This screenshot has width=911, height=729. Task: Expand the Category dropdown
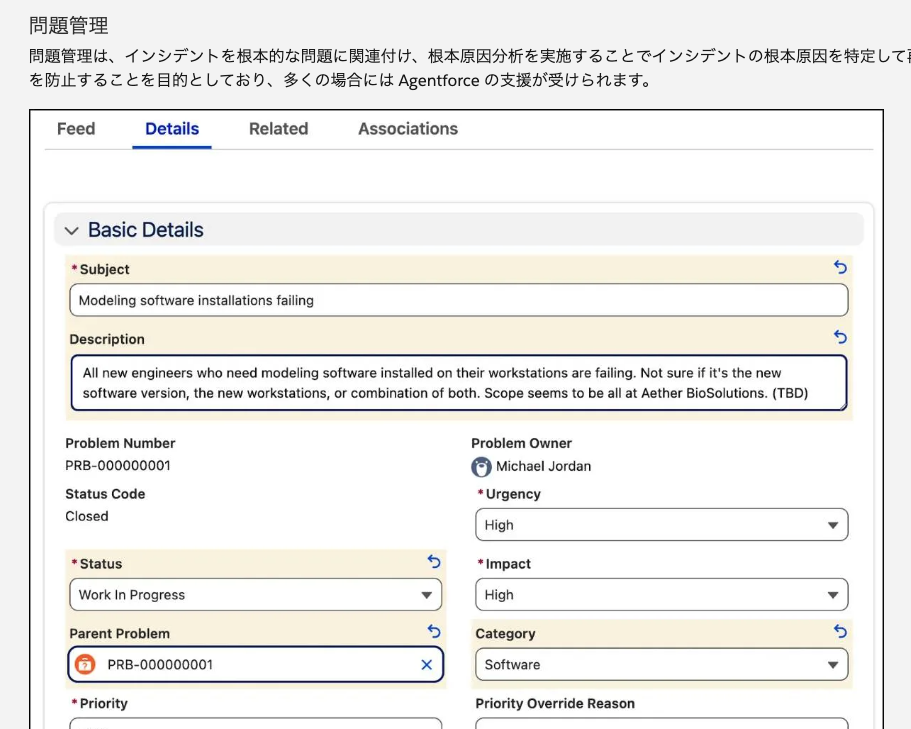(661, 665)
